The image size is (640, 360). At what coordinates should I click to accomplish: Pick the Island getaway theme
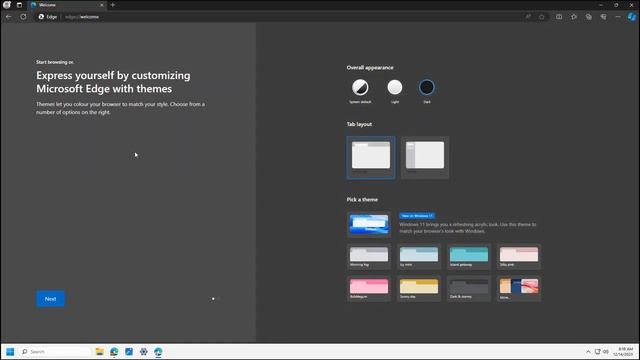[469, 257]
